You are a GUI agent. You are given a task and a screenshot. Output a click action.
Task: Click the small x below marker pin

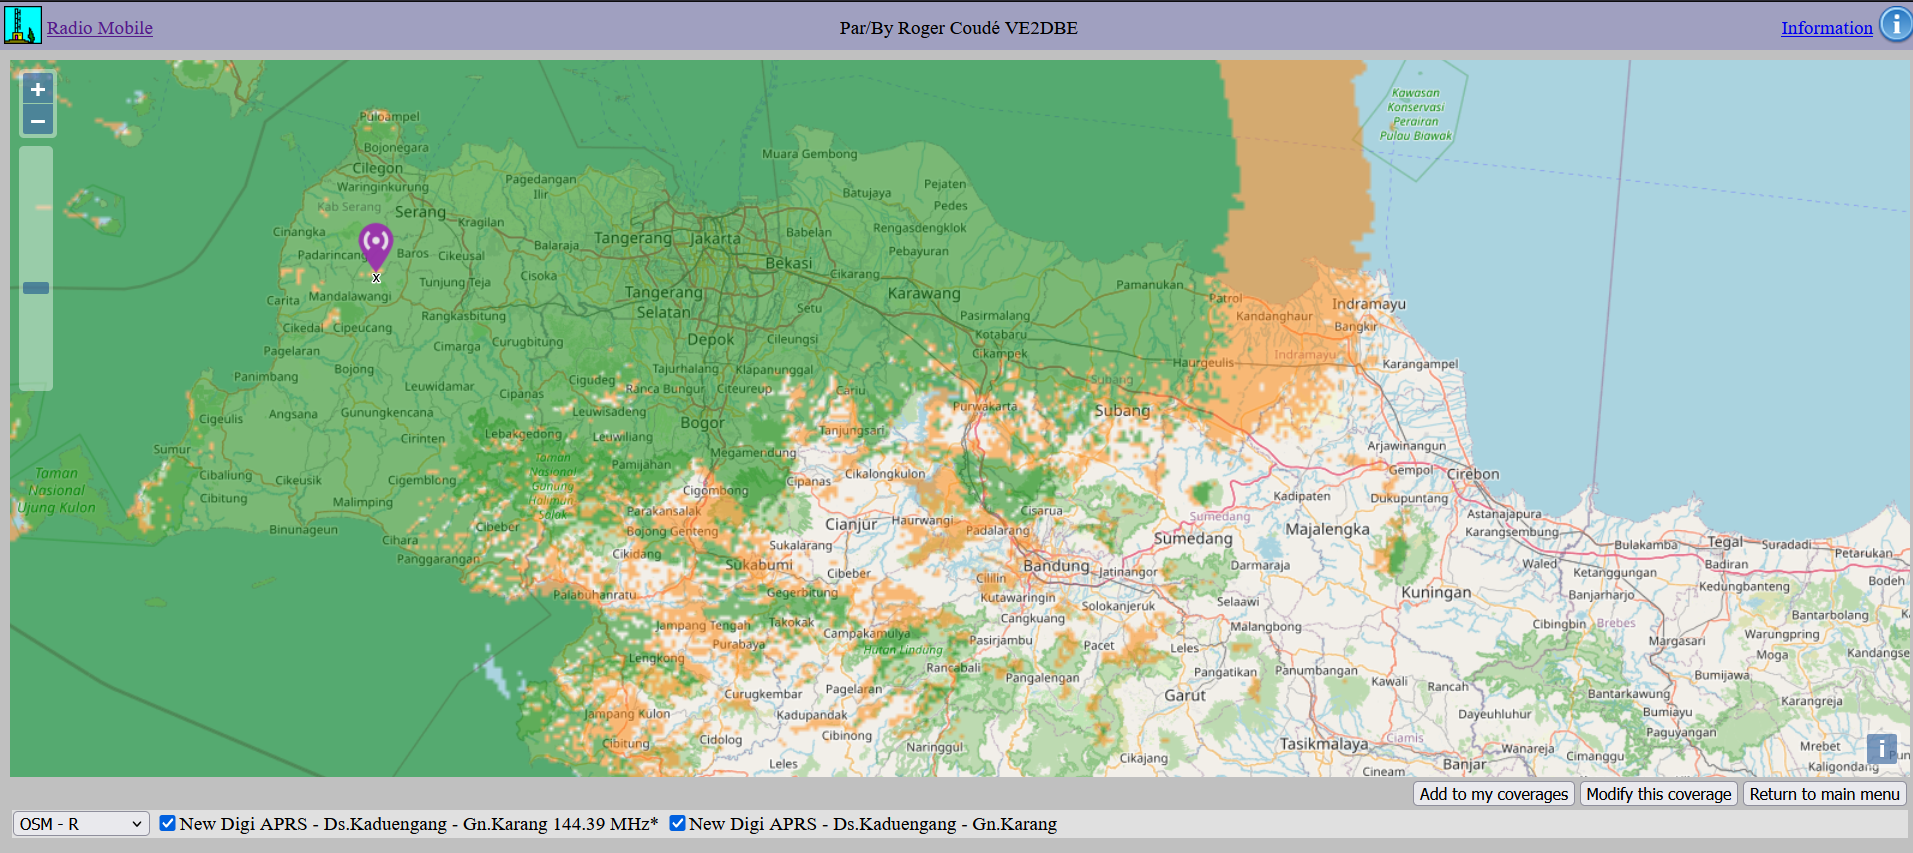tap(376, 278)
